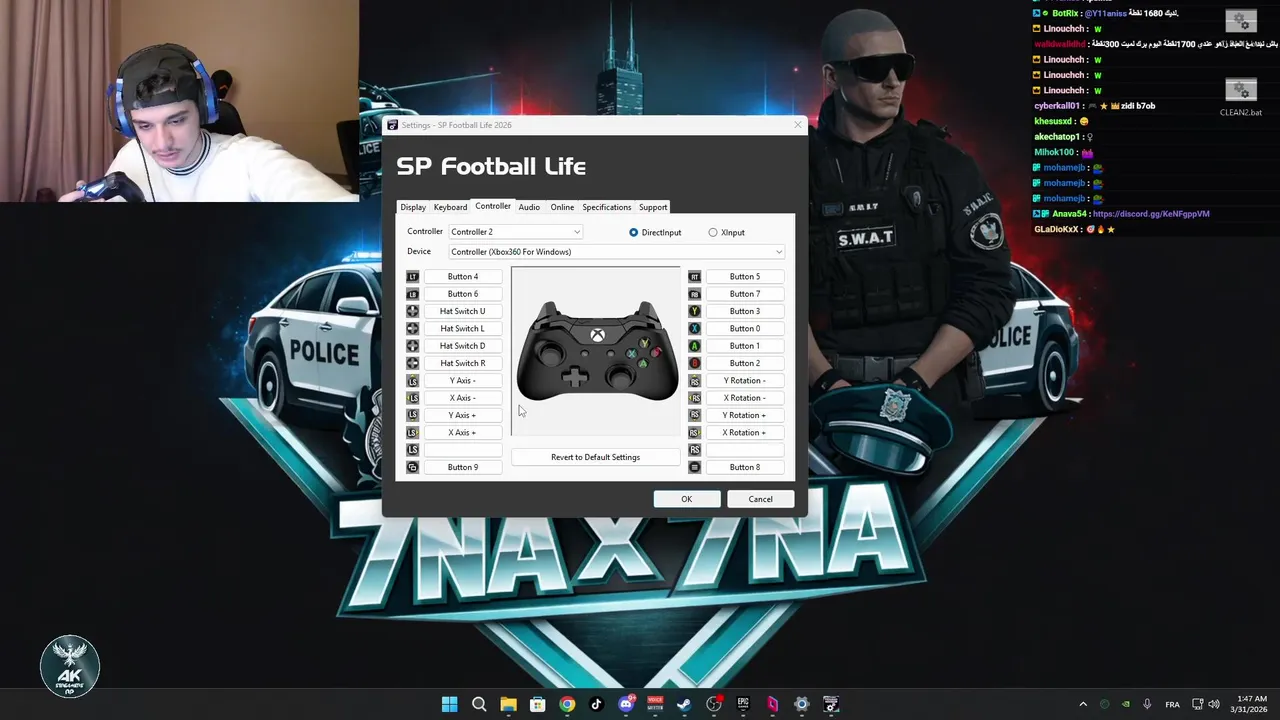Image resolution: width=1280 pixels, height=720 pixels.
Task: Click the empty left stick press mapping field
Action: (462, 450)
